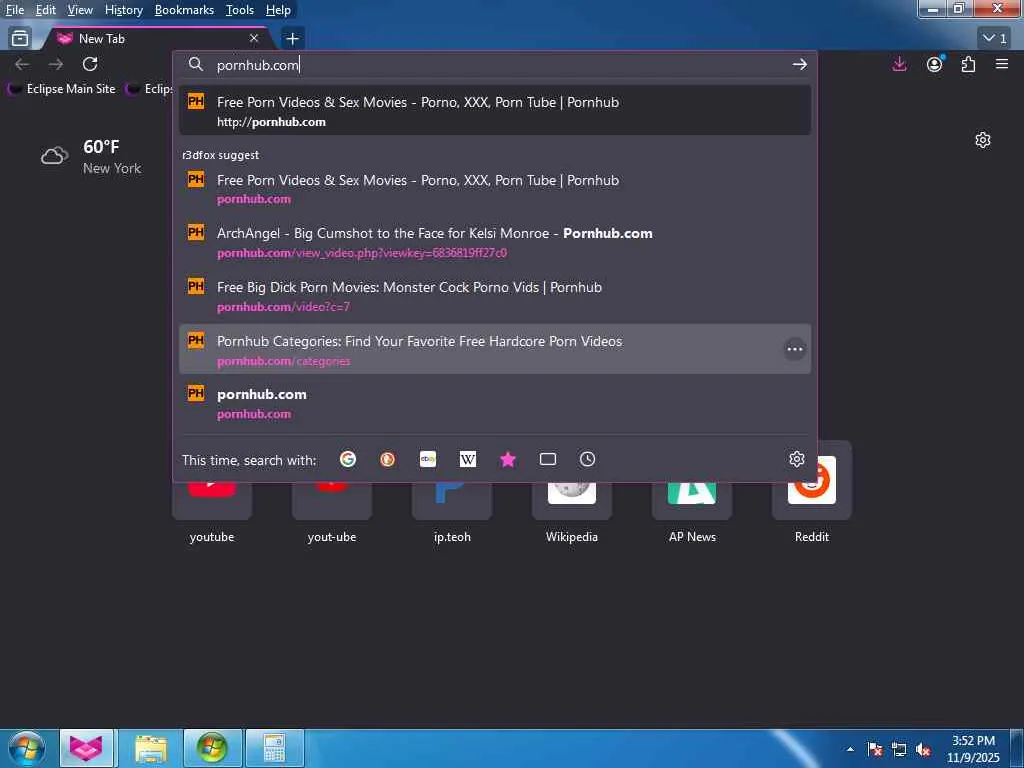
Task: Open the Windows Start button
Action: pos(27,748)
